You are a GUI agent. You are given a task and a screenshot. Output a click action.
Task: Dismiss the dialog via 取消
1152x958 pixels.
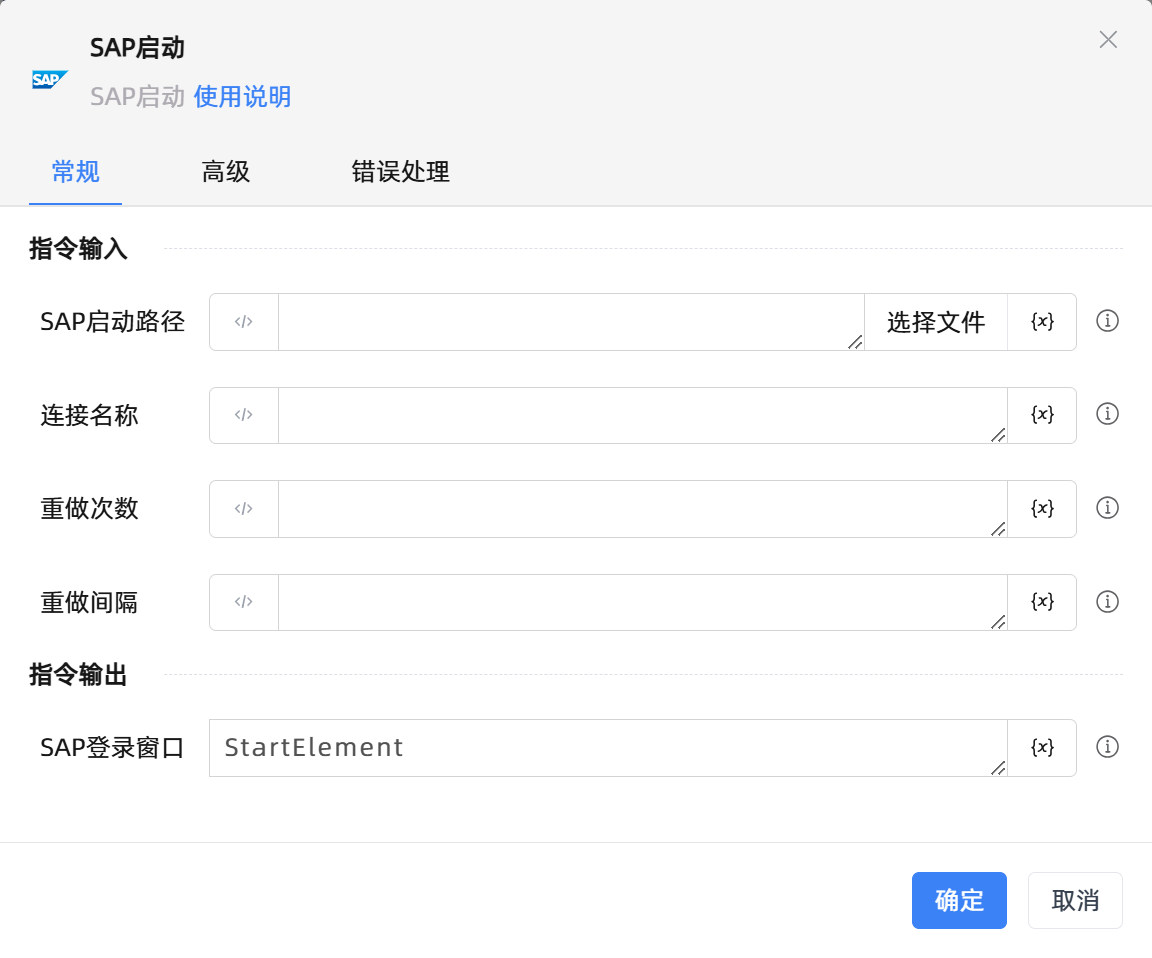1075,900
